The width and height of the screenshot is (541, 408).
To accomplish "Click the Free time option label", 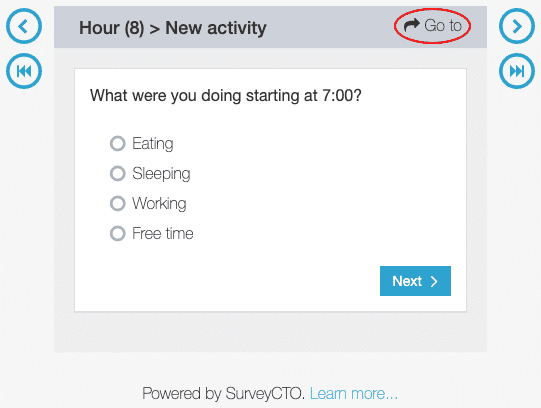I will pos(163,233).
